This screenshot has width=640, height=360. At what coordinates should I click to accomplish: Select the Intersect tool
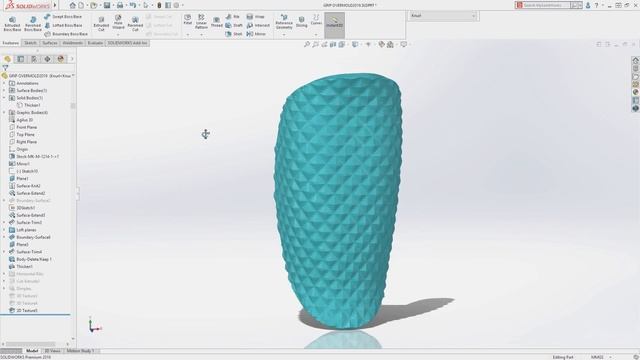[258, 25]
